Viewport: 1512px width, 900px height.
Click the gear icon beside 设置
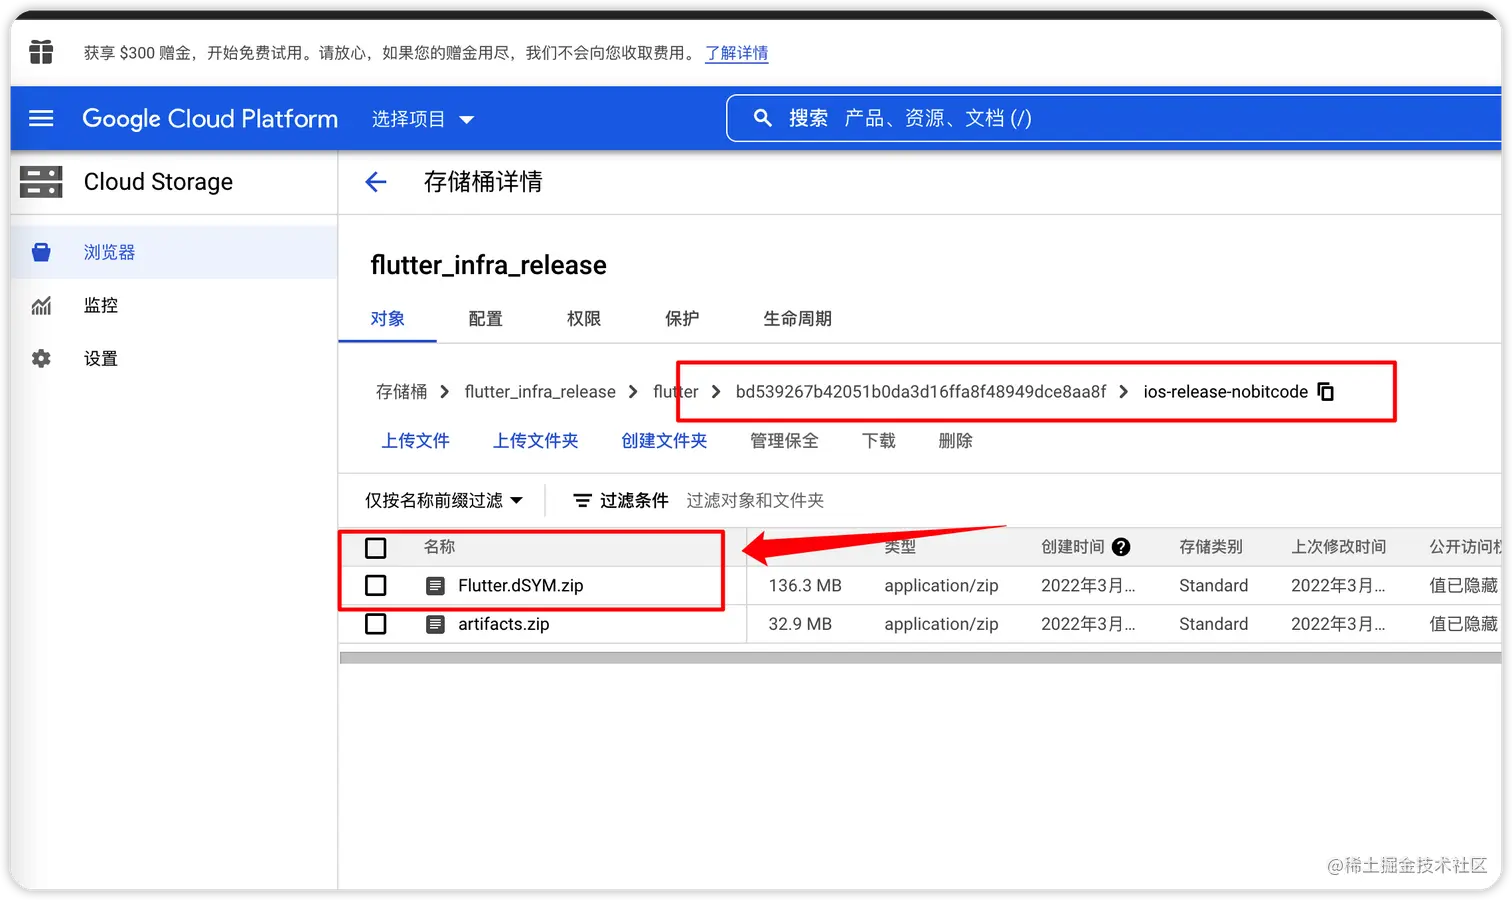click(x=41, y=358)
